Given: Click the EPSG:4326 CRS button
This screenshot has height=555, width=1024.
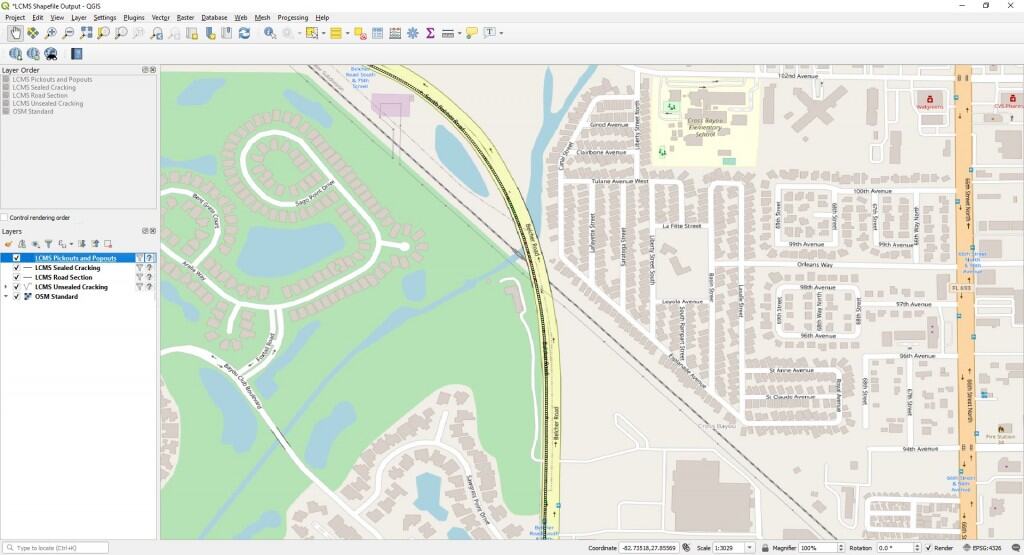Looking at the screenshot, I should coord(992,548).
